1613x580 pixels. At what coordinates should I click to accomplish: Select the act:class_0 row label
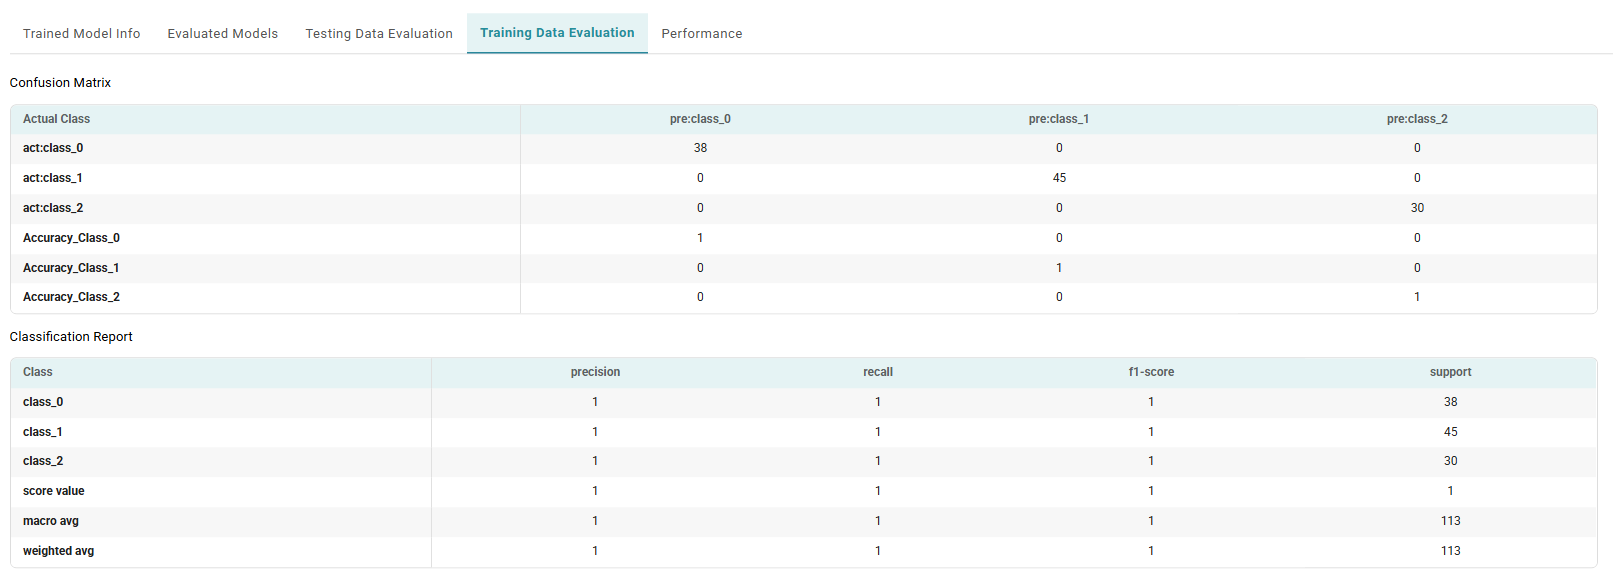tap(53, 148)
